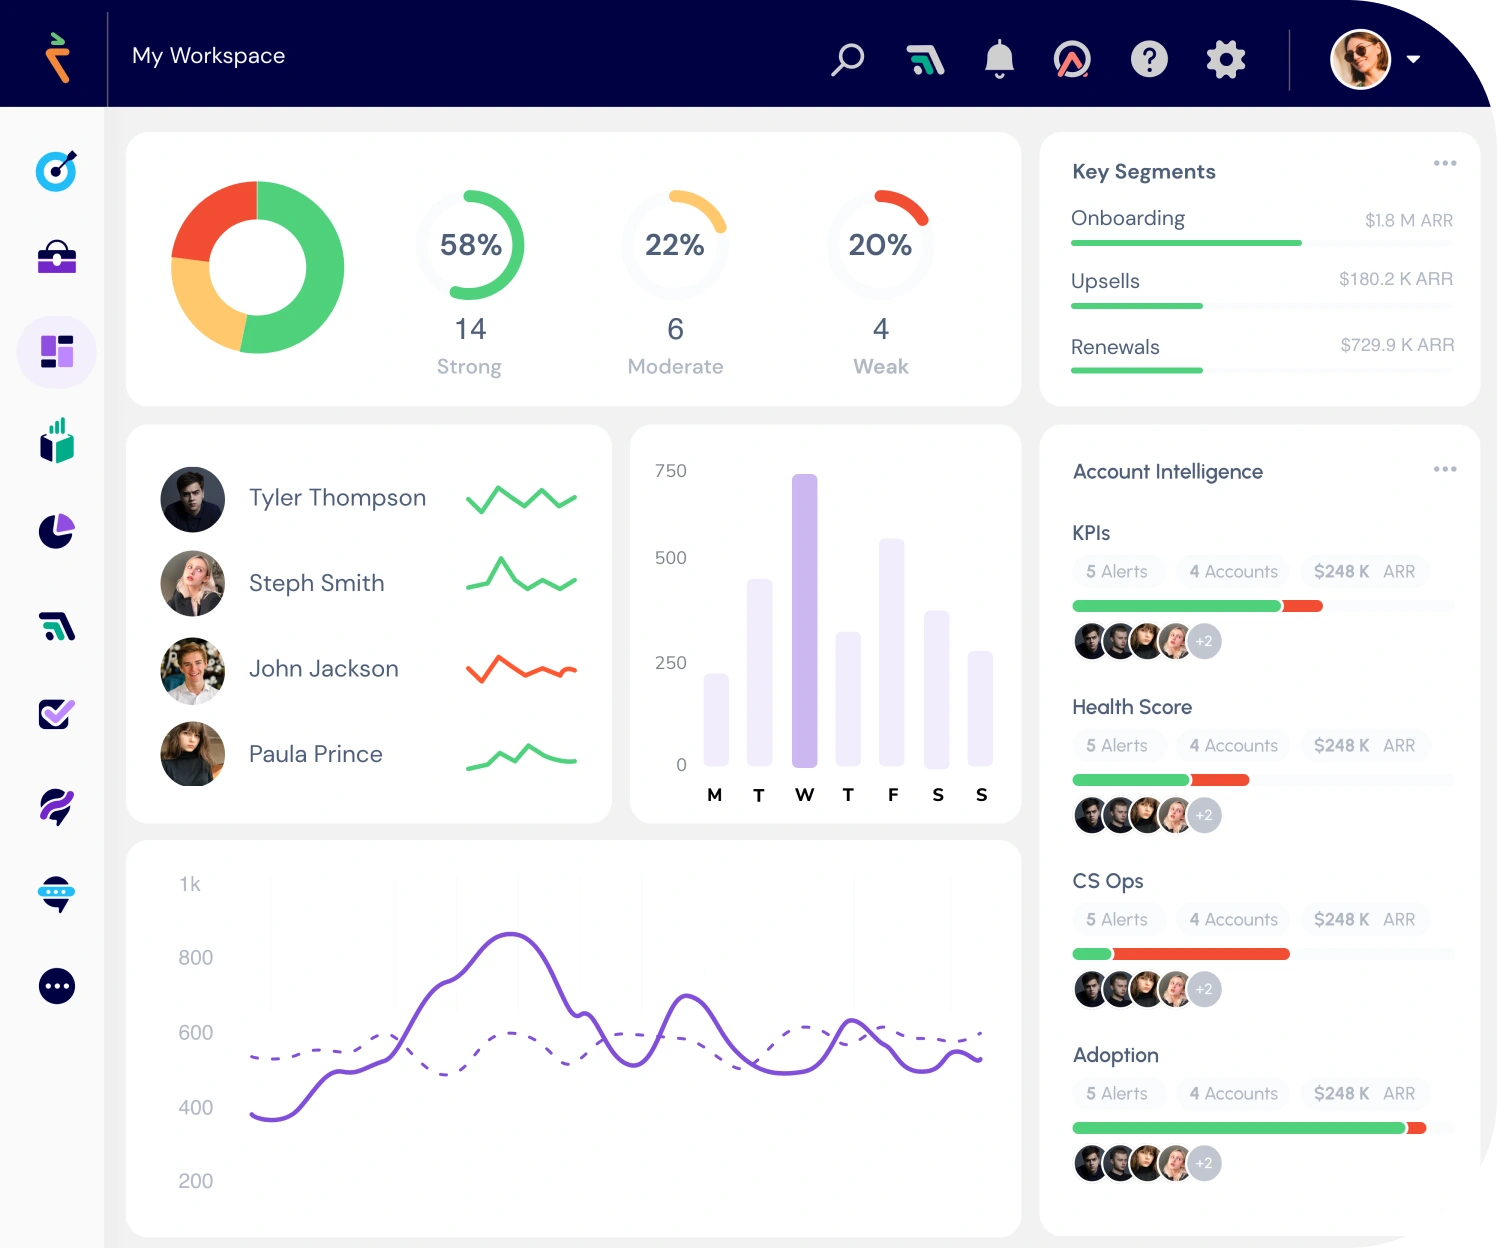Click the Renewals progress bar

coord(1262,370)
